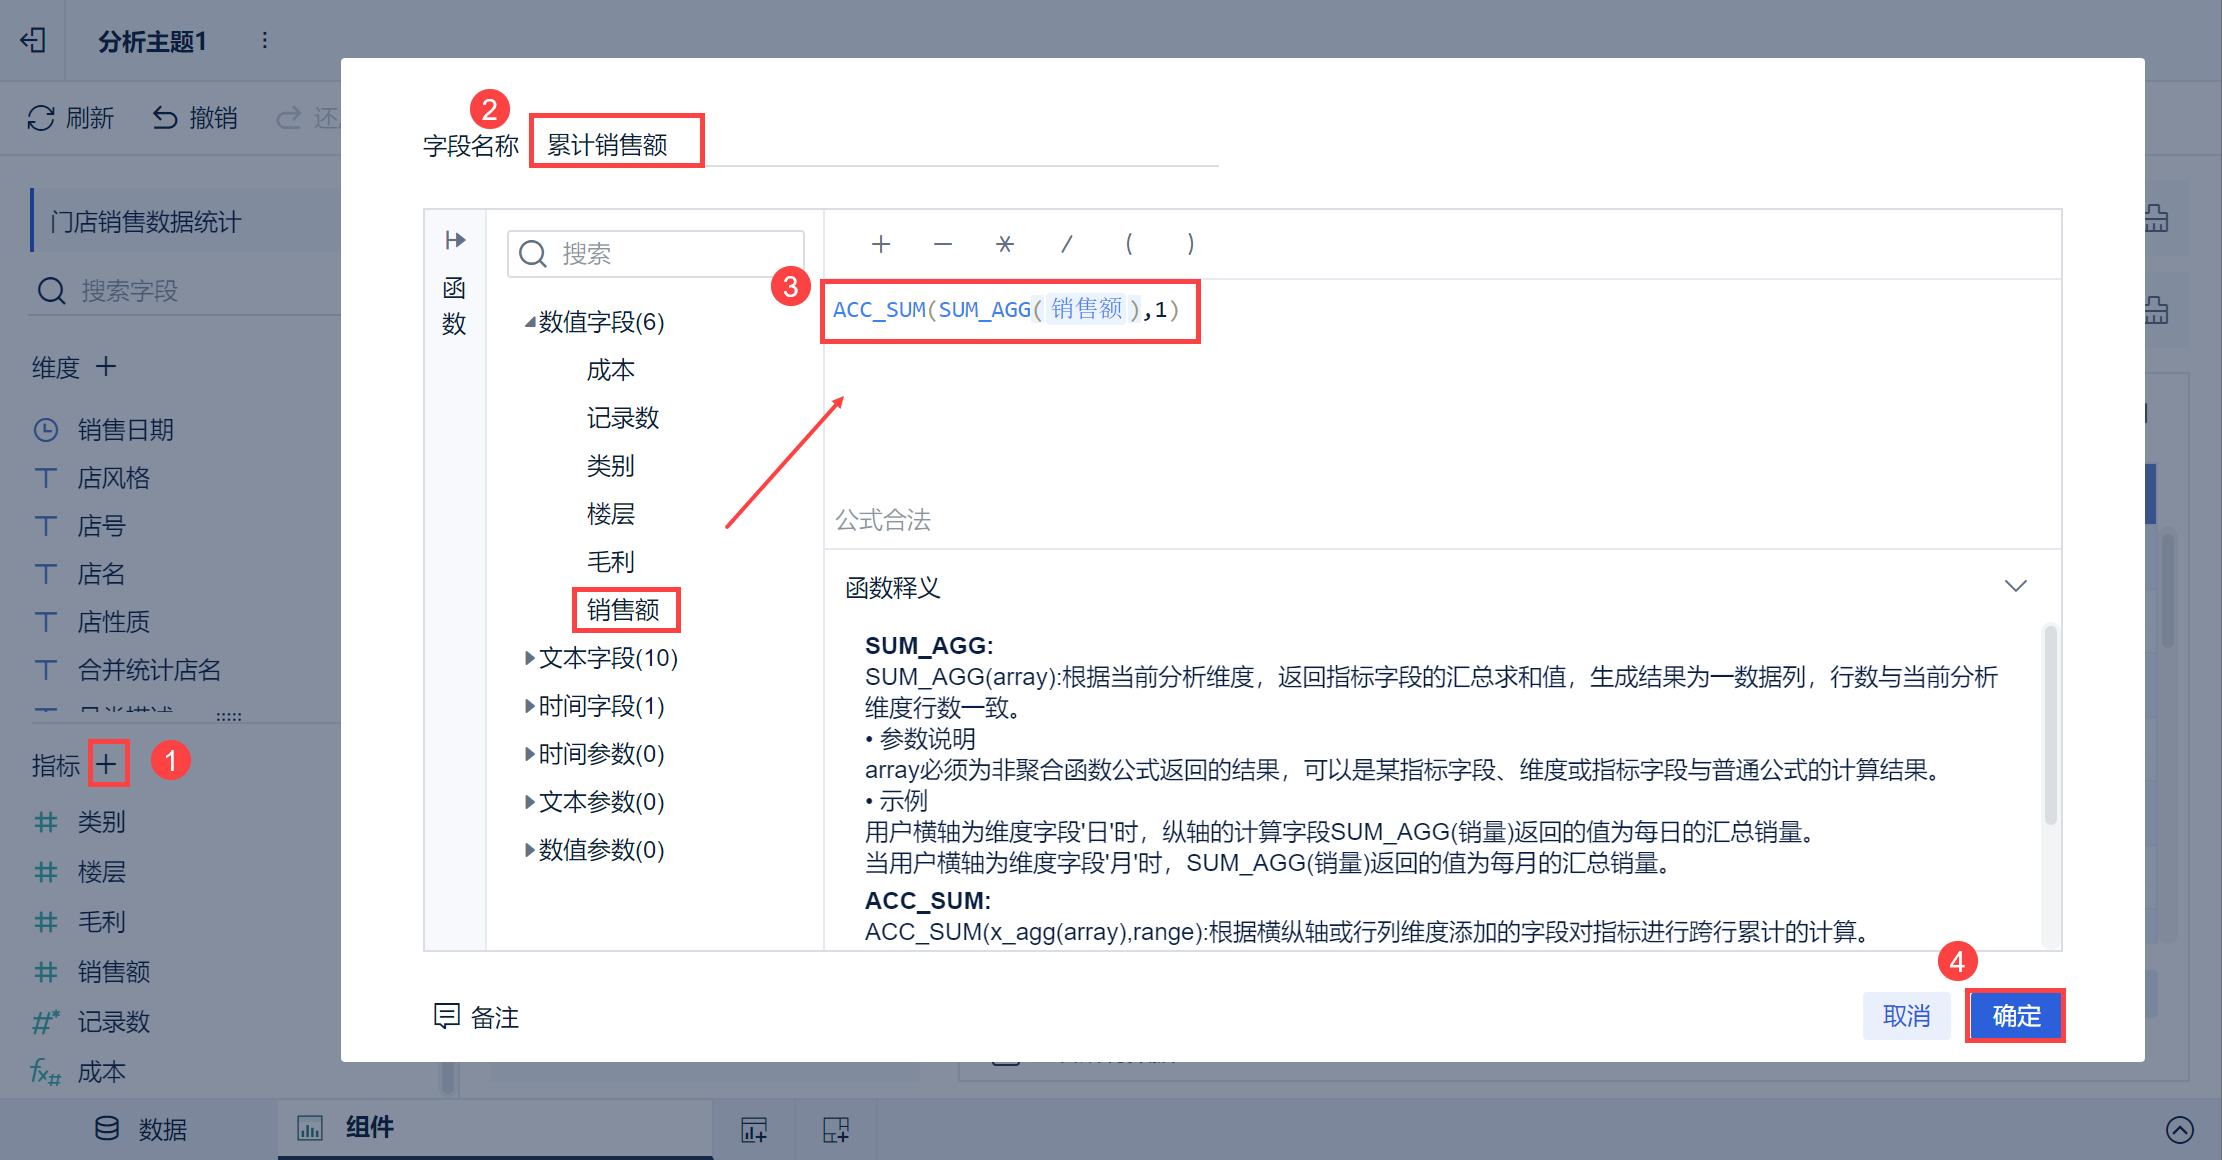Expand the 文本字段(10) group
This screenshot has width=2222, height=1160.
tap(529, 658)
